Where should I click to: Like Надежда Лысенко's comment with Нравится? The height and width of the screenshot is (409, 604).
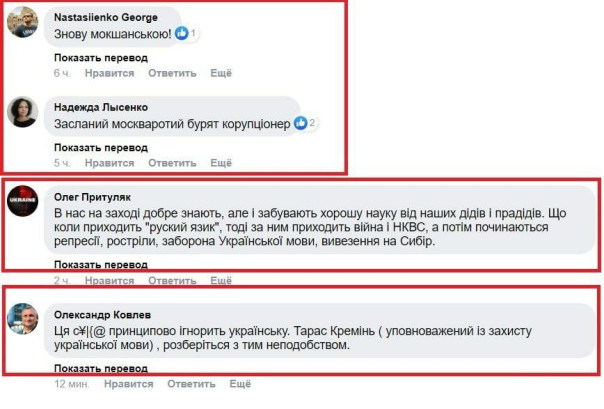pyautogui.click(x=110, y=163)
